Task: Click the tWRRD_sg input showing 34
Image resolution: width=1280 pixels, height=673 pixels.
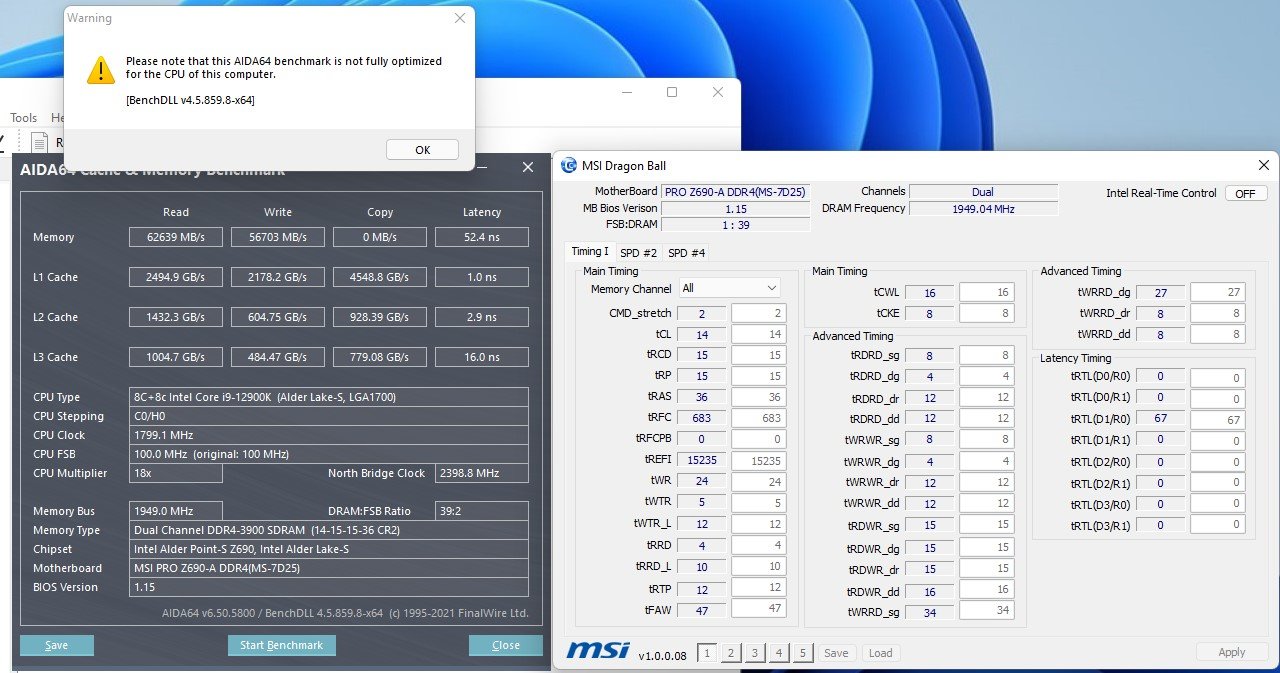Action: pyautogui.click(x=986, y=611)
